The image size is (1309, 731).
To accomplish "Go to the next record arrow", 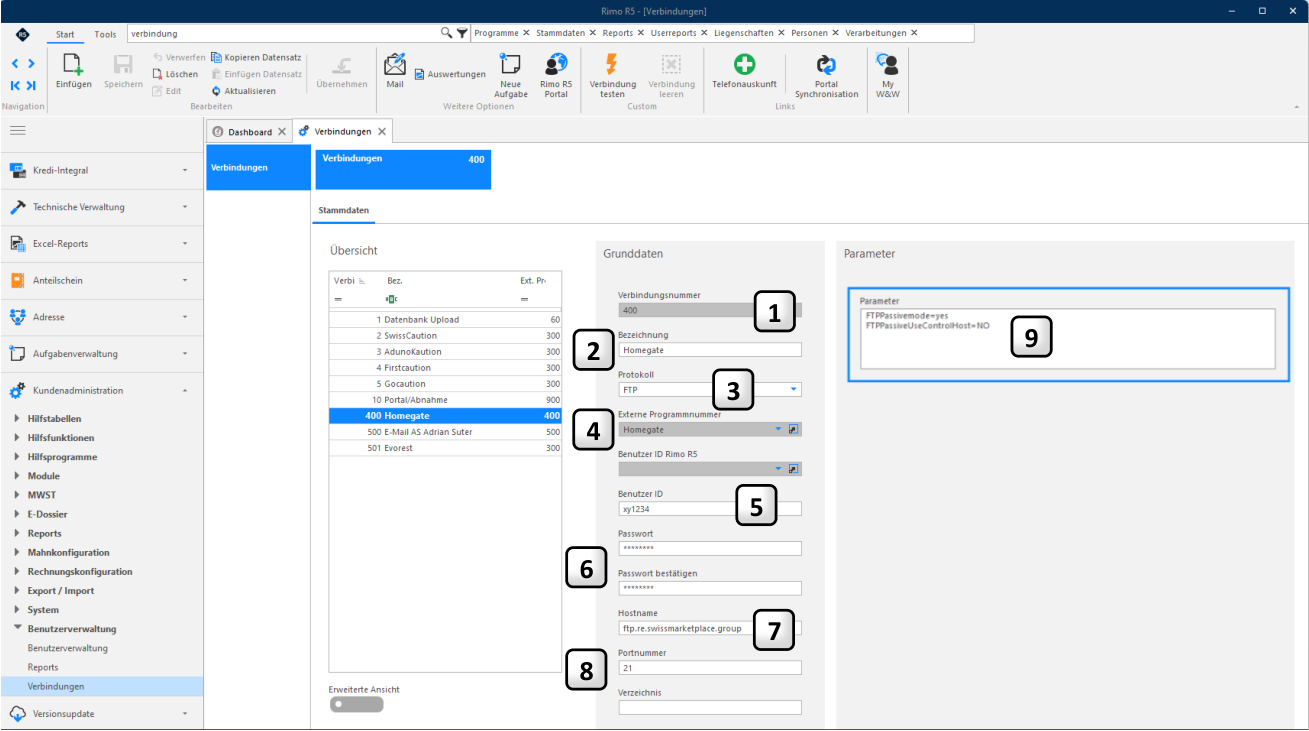I will [x=31, y=64].
